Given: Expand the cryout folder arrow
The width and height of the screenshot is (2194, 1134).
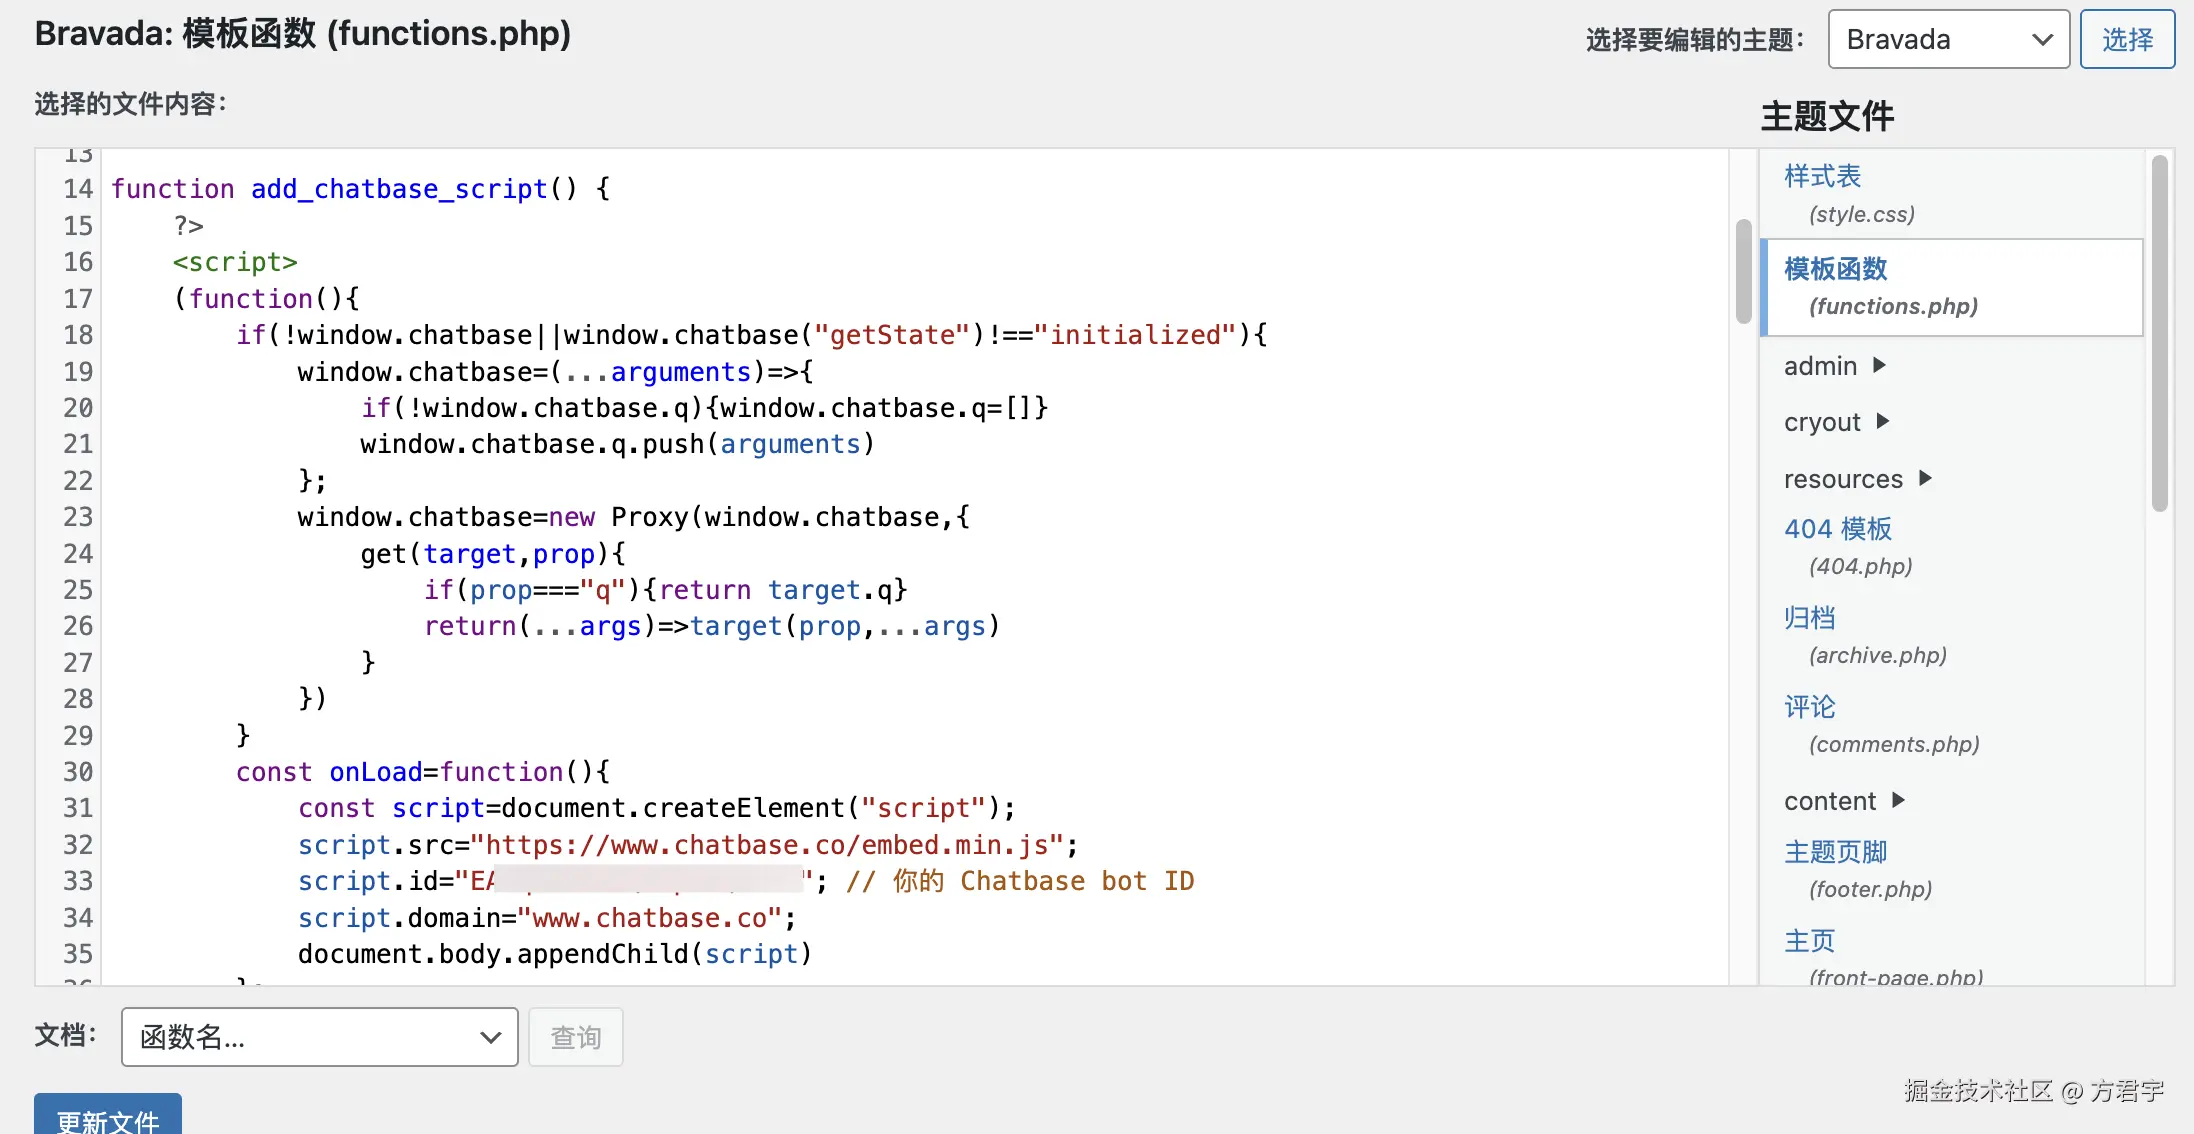Looking at the screenshot, I should tap(1883, 421).
